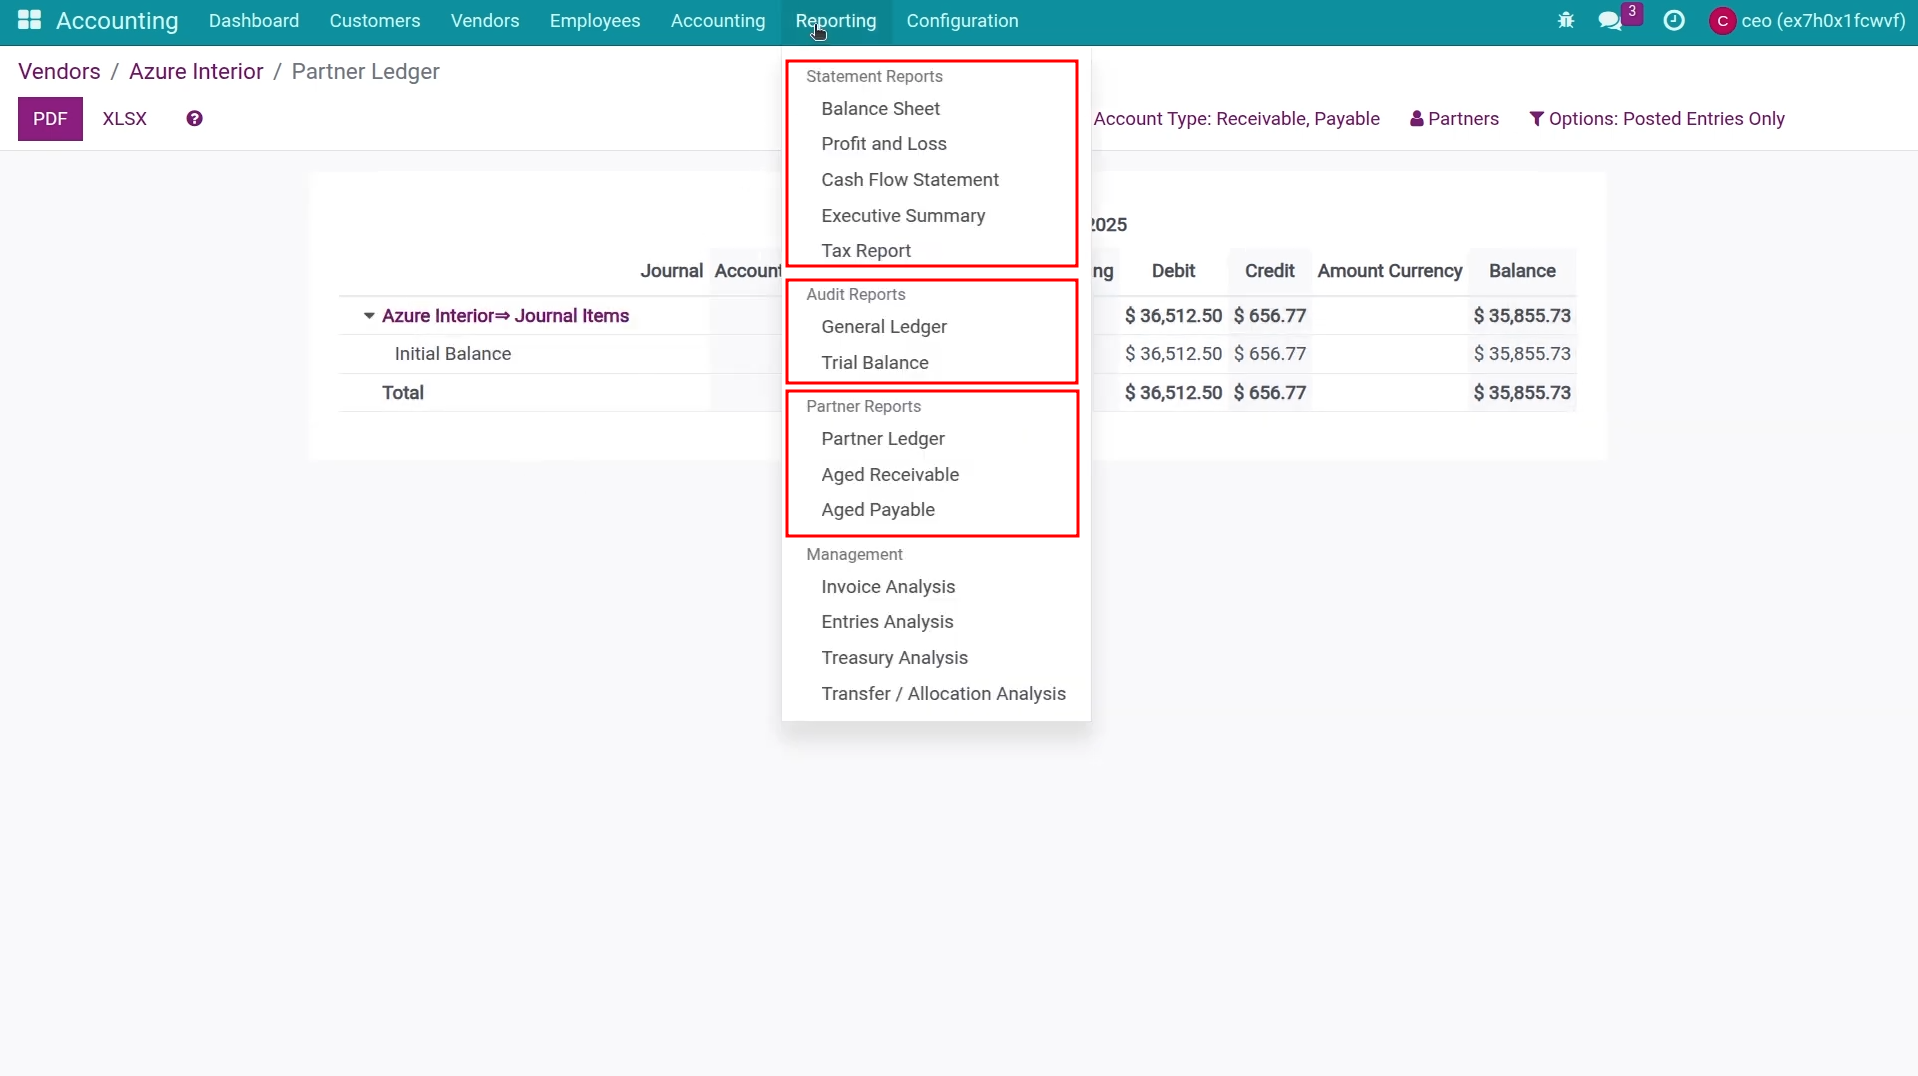Open Account Type filter dropdown
This screenshot has width=1918, height=1076.
(1236, 119)
